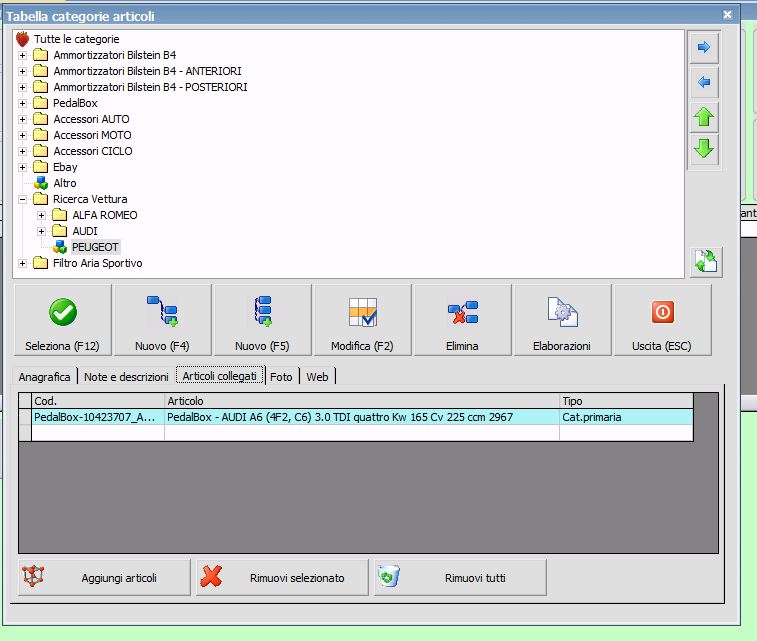Expand Ammortizzatori Bilstein B4 - POSTERIORI node
Viewport: 757px width, 641px height.
(22, 87)
